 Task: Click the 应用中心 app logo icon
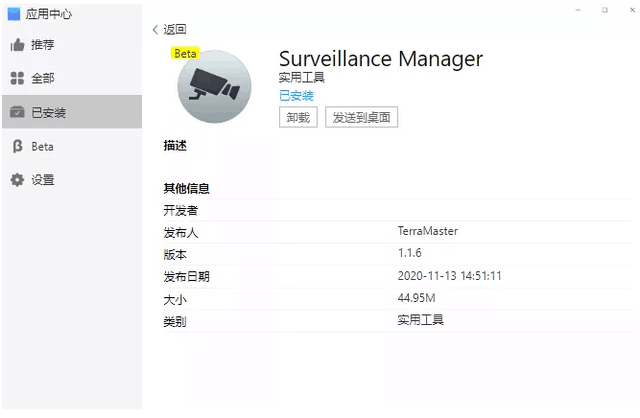coord(14,14)
